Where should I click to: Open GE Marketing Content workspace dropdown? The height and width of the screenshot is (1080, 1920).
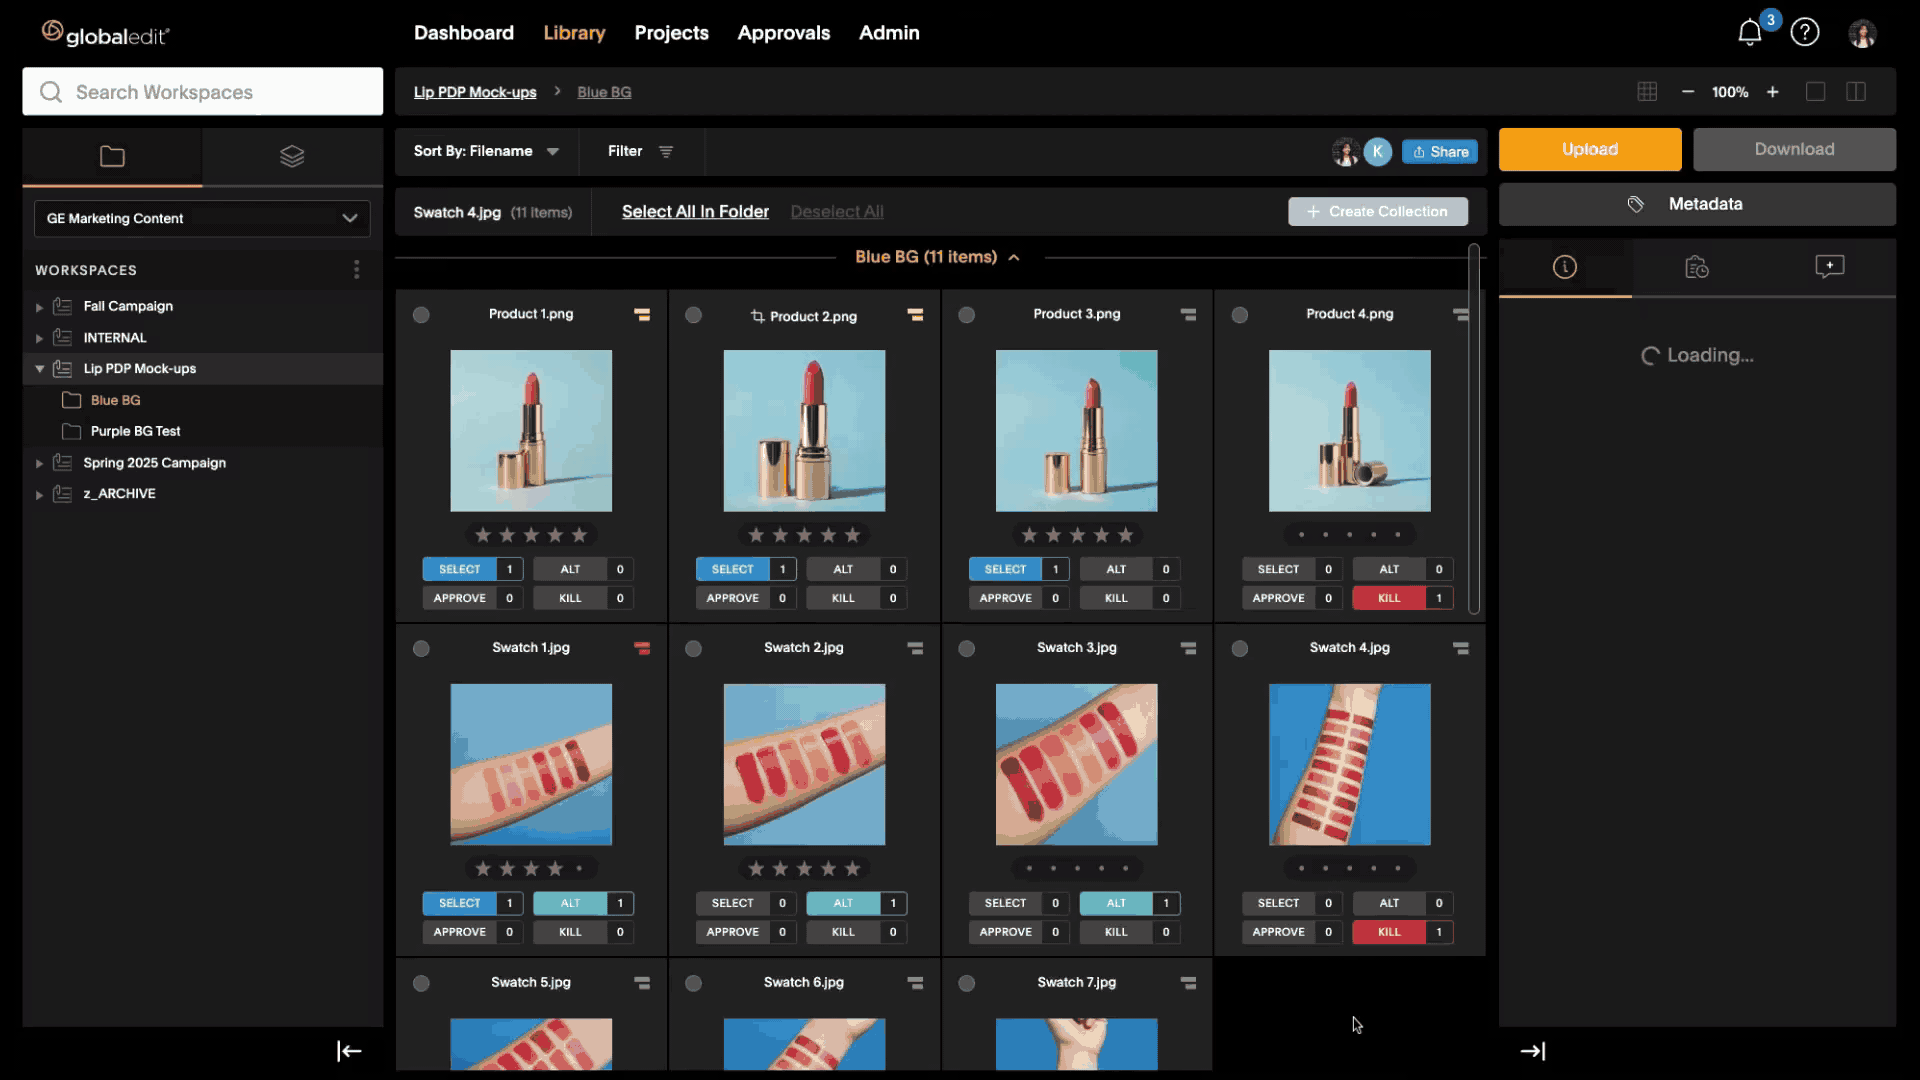[x=202, y=219]
